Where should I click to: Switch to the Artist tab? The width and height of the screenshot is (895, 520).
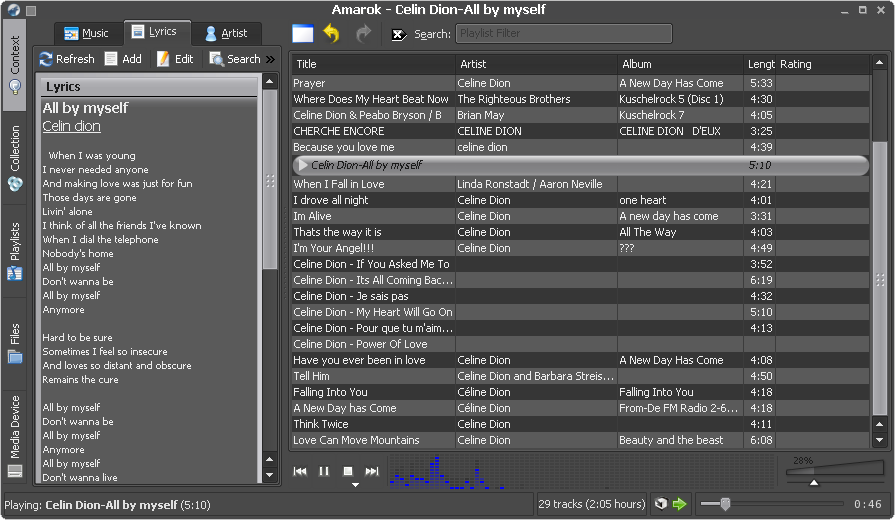(x=227, y=34)
